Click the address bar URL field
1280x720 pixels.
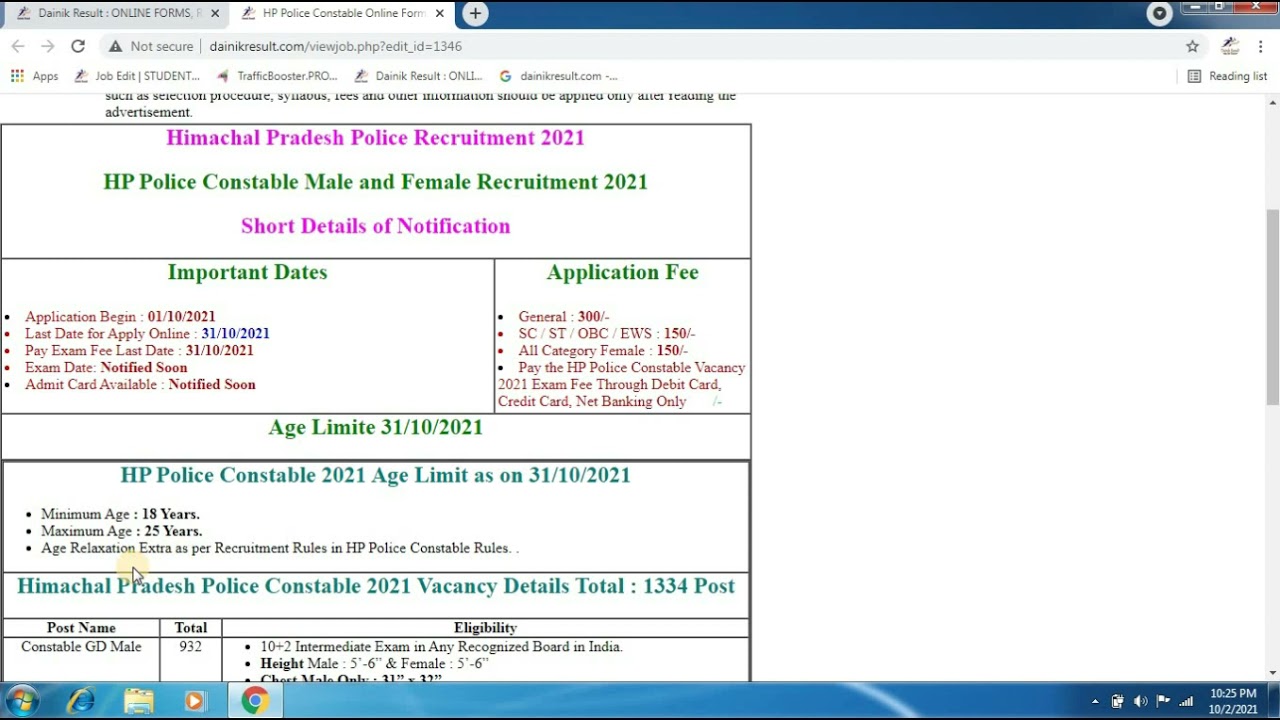(x=640, y=46)
